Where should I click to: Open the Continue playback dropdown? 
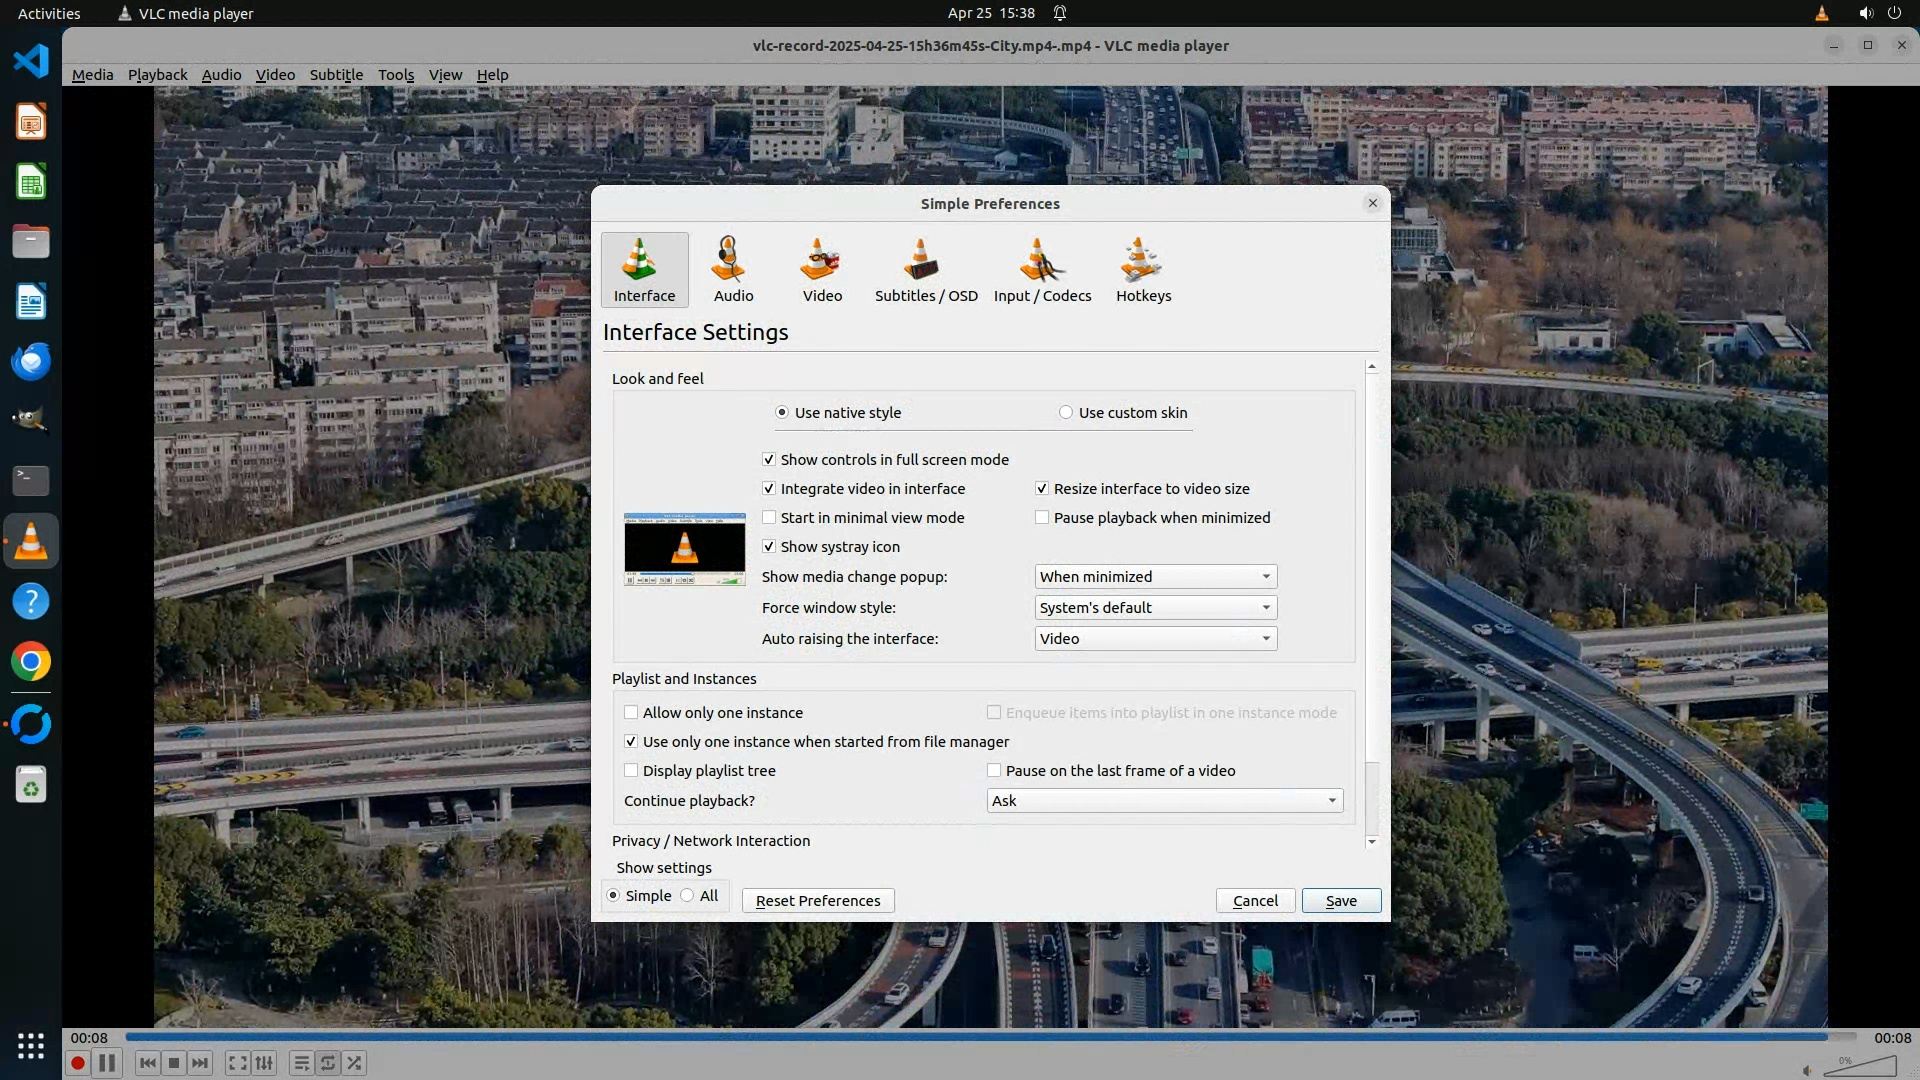[1164, 801]
